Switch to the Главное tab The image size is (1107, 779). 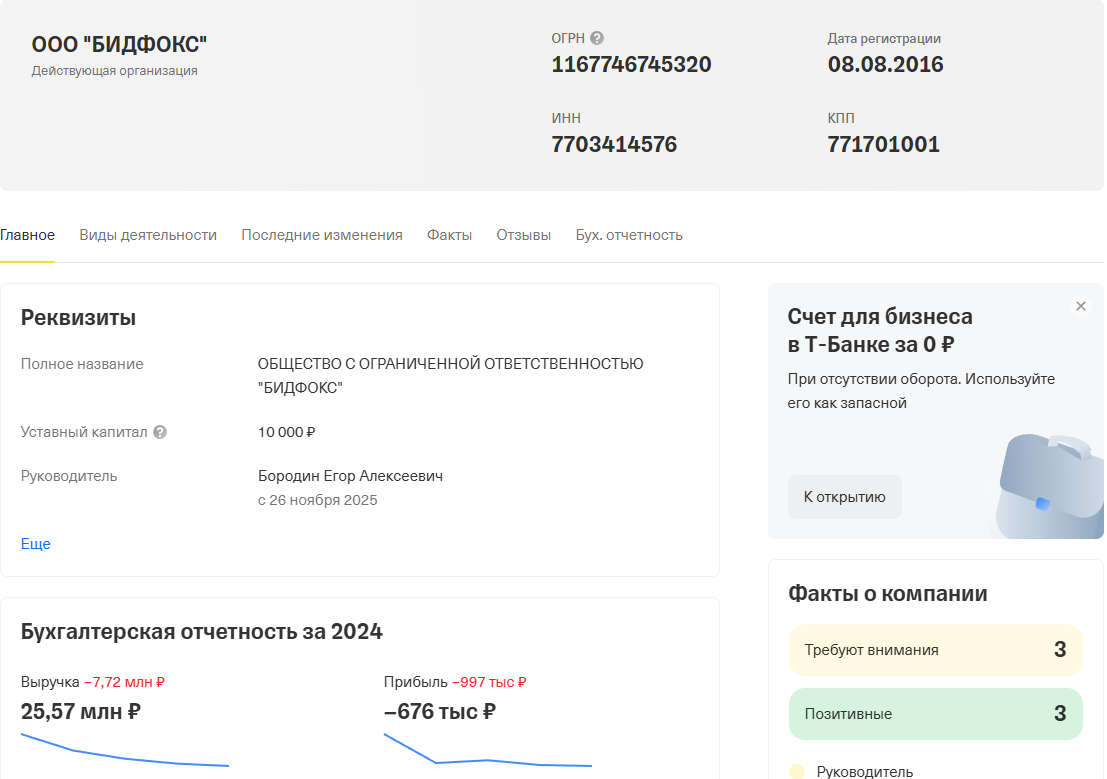coord(27,235)
